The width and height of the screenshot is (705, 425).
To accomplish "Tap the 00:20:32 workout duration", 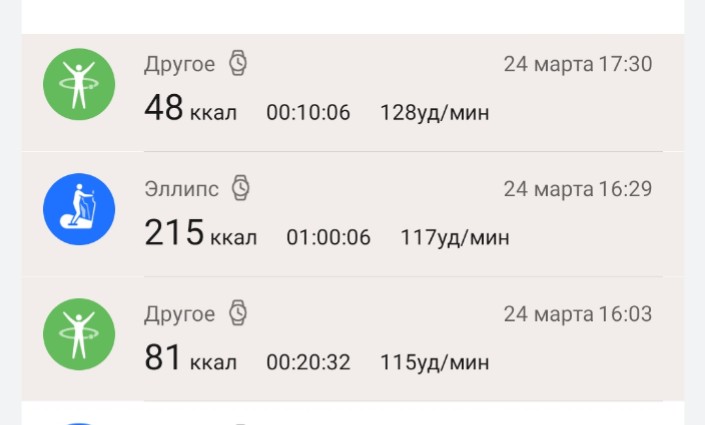I will pyautogui.click(x=308, y=362).
